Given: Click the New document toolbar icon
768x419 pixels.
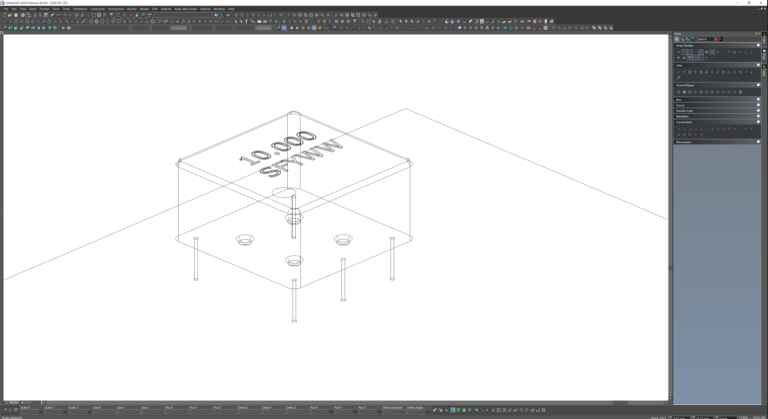Looking at the screenshot, I should point(5,15).
